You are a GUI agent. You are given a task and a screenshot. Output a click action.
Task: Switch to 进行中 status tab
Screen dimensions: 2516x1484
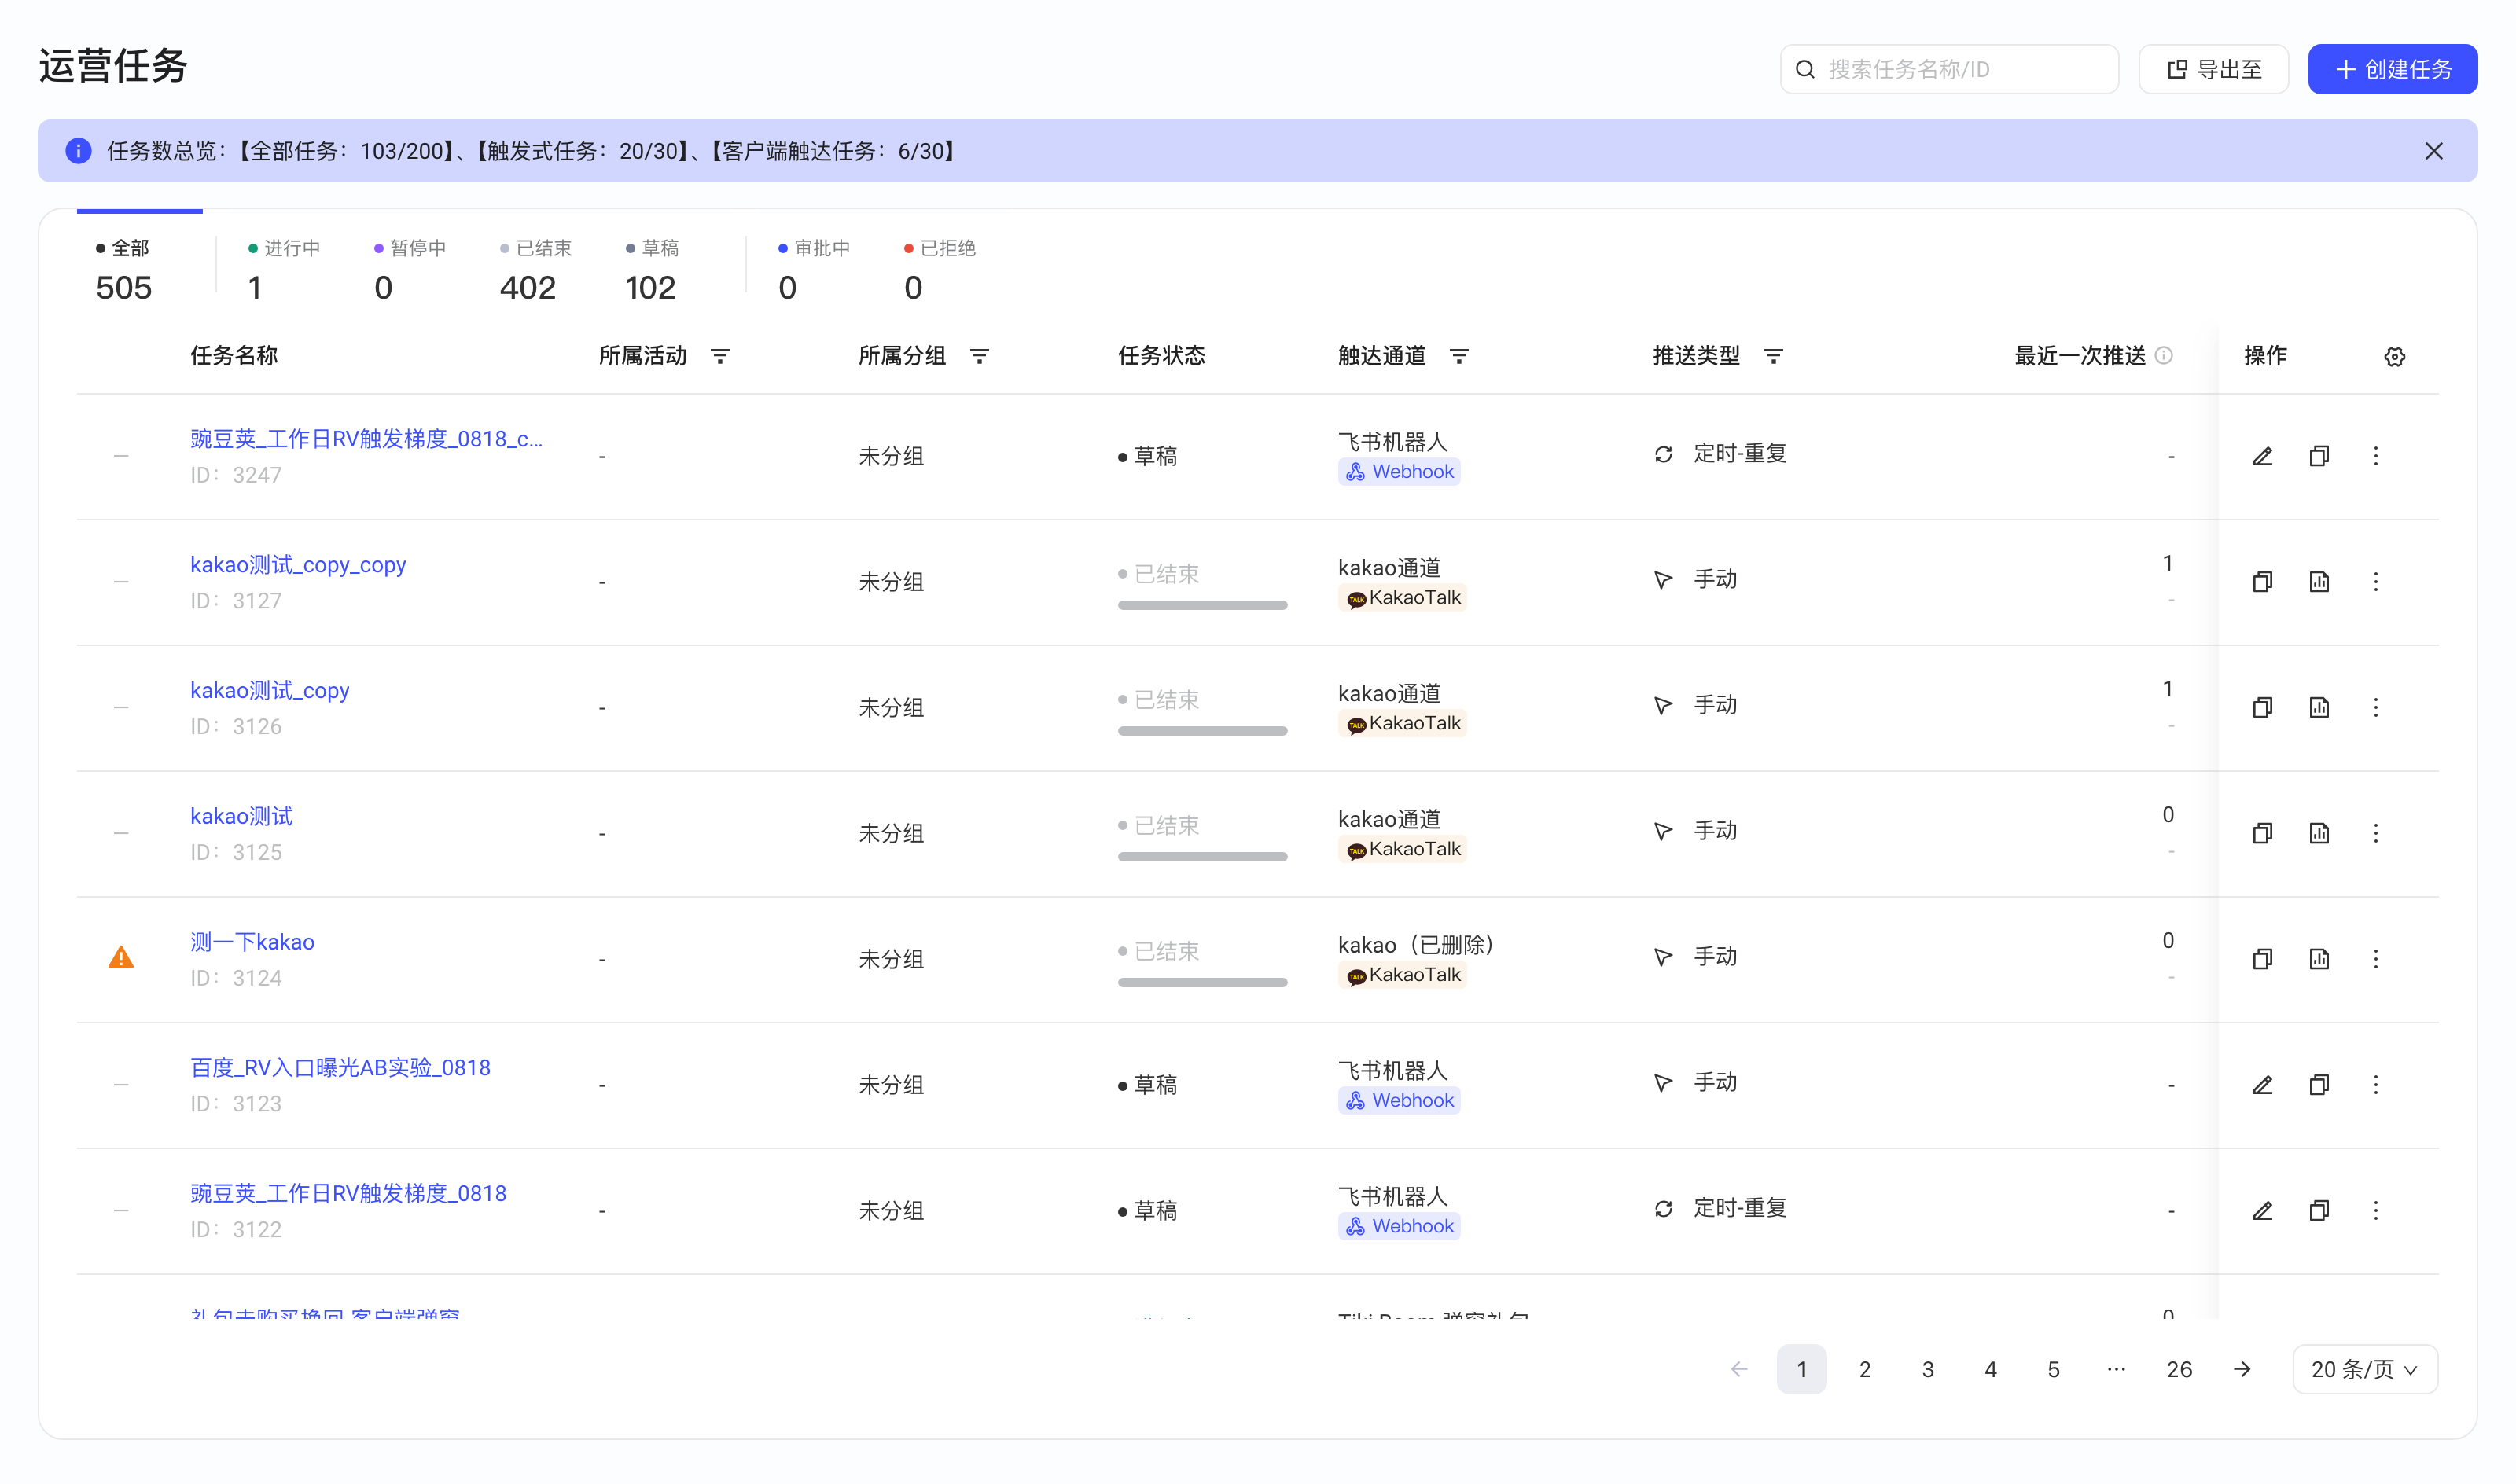(284, 270)
